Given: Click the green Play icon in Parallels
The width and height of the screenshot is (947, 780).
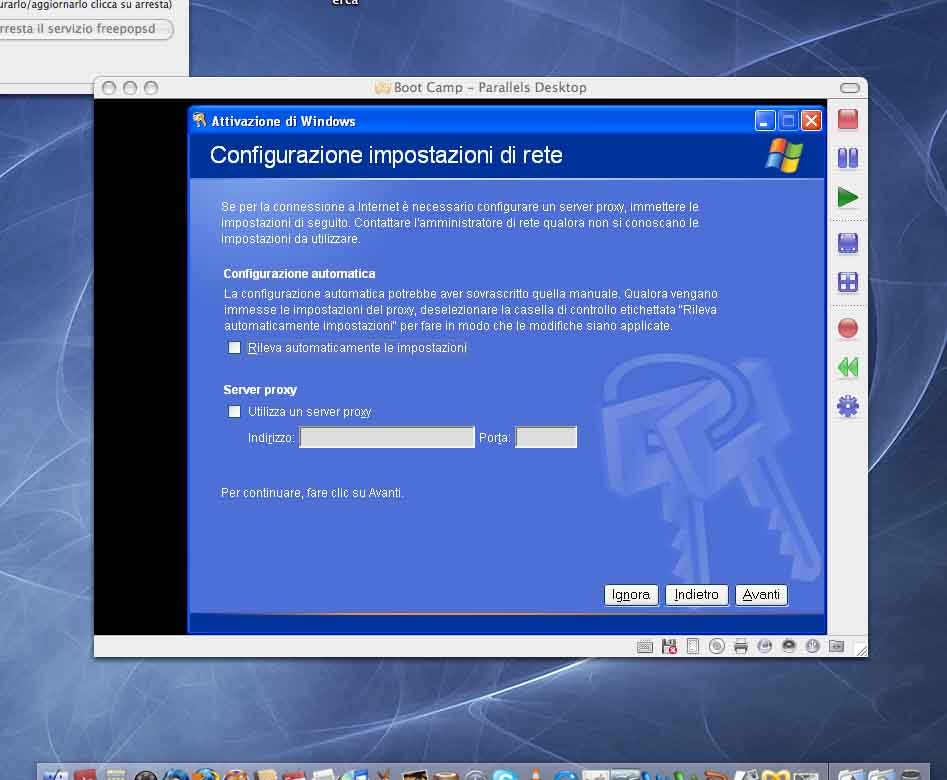Looking at the screenshot, I should [x=848, y=197].
